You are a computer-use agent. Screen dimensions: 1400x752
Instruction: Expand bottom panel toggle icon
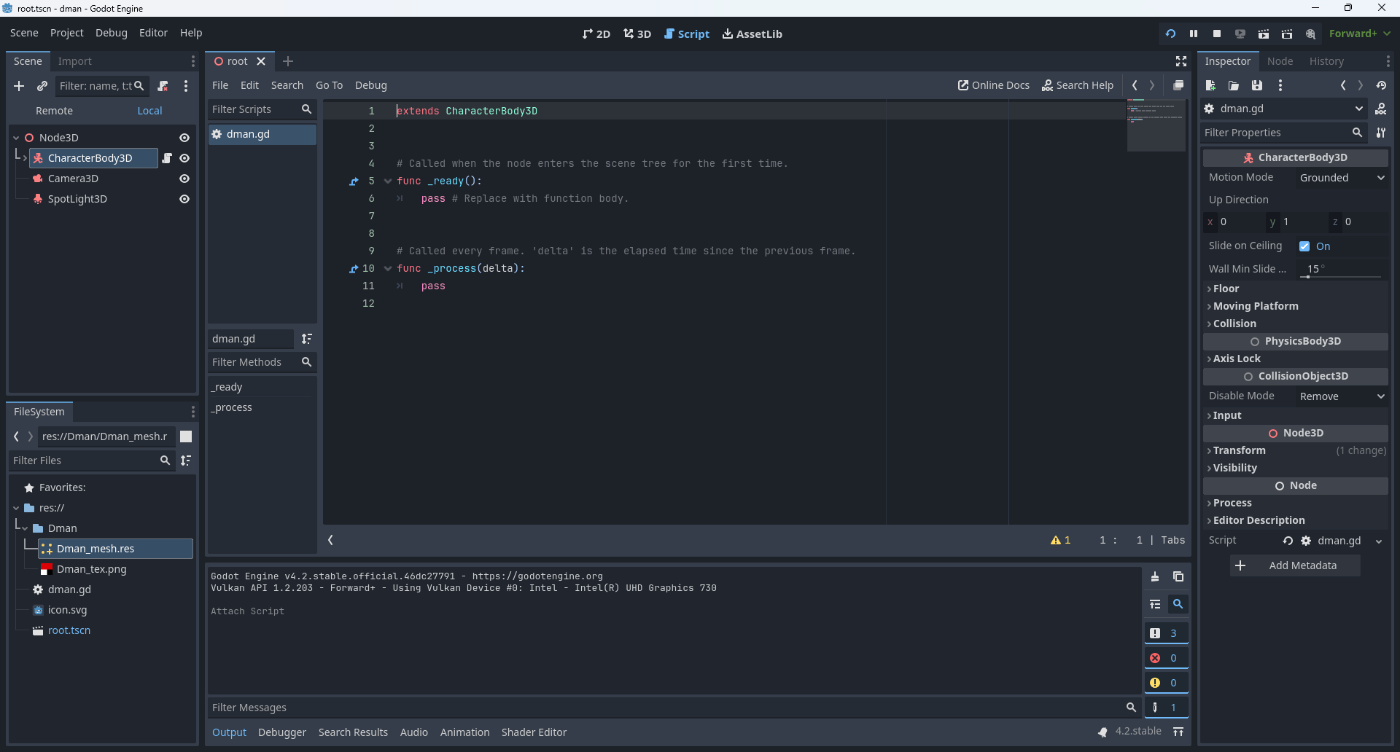1178,731
